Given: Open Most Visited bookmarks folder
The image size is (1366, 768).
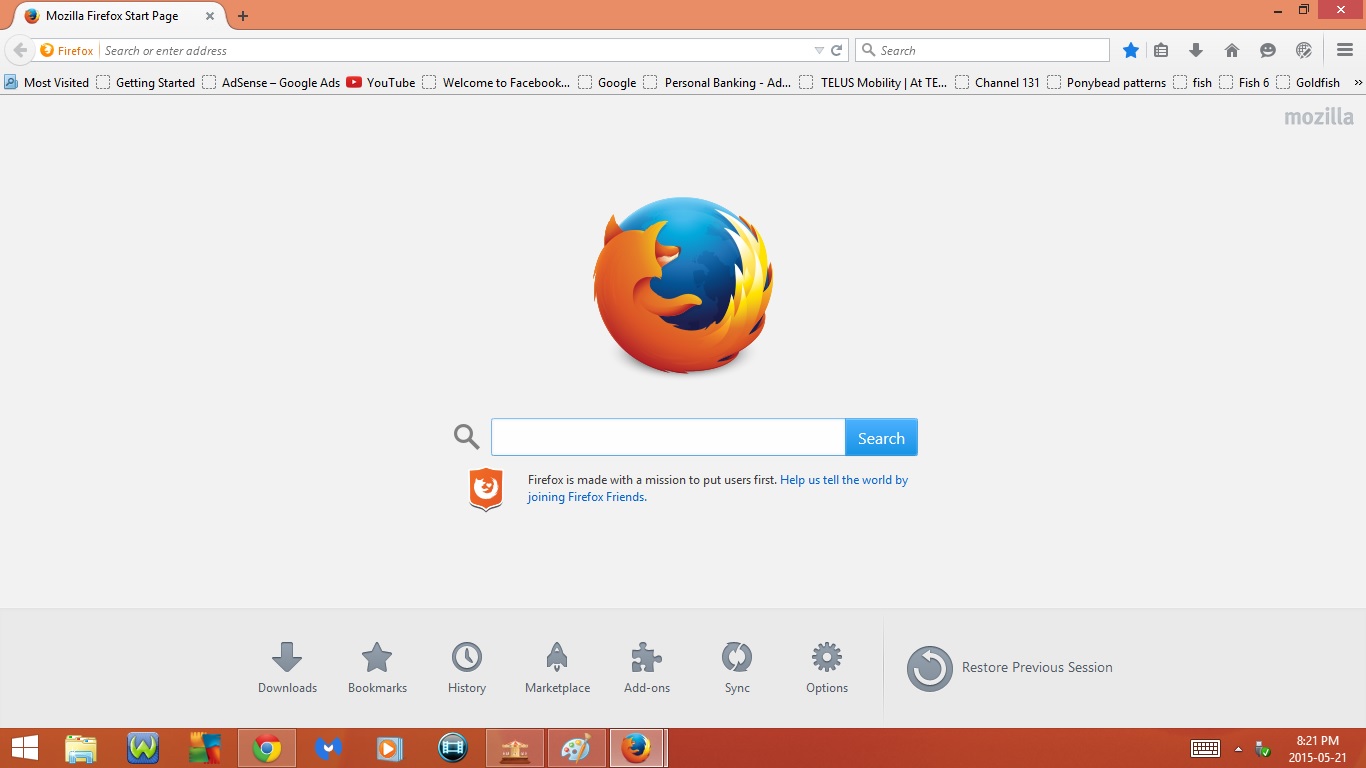Looking at the screenshot, I should (x=46, y=82).
